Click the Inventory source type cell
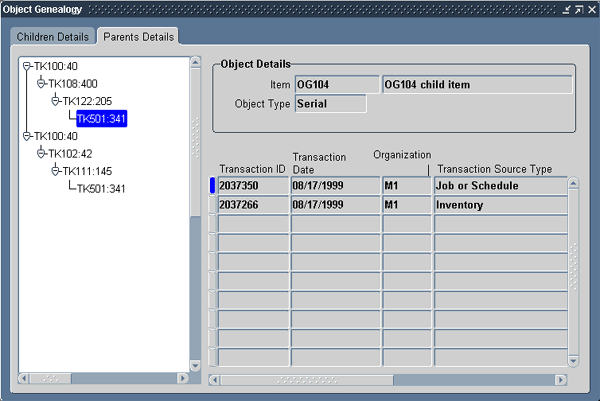Viewport: 600px width, 401px height. coord(501,205)
